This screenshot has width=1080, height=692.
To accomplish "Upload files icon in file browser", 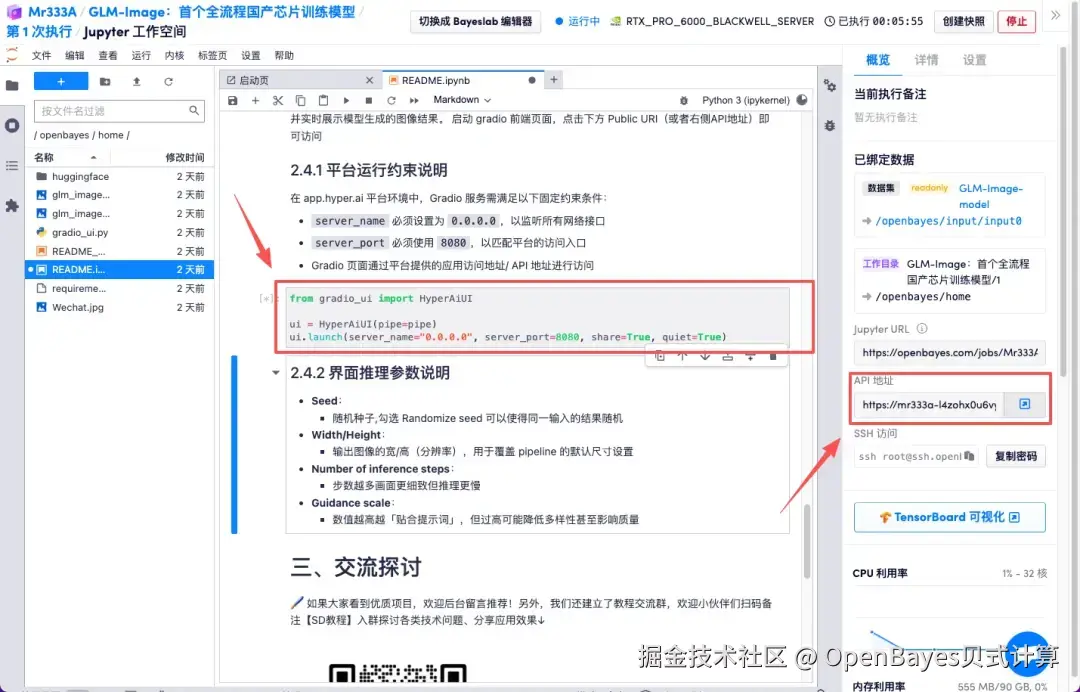I will tap(136, 81).
